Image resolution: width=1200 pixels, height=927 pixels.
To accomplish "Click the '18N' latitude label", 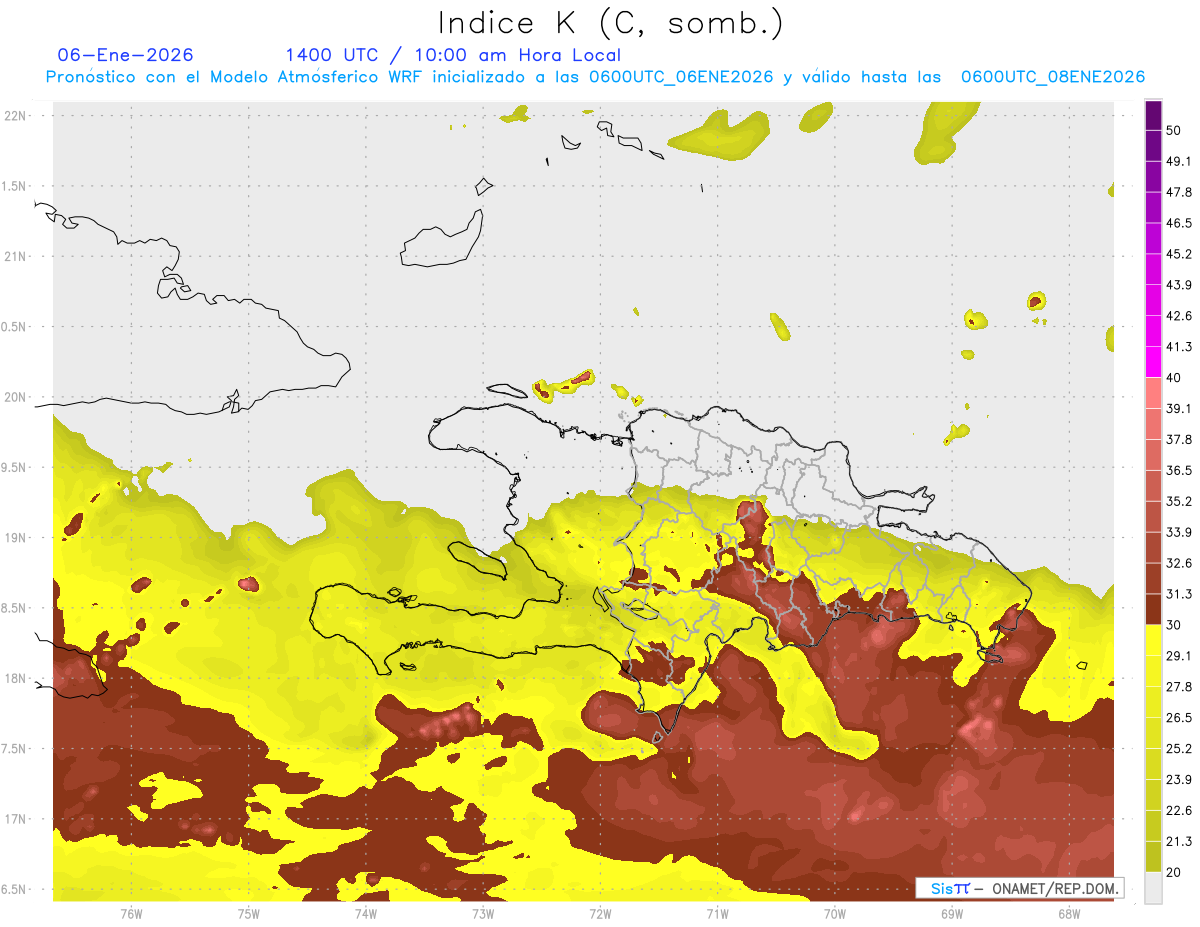I will click(x=16, y=678).
